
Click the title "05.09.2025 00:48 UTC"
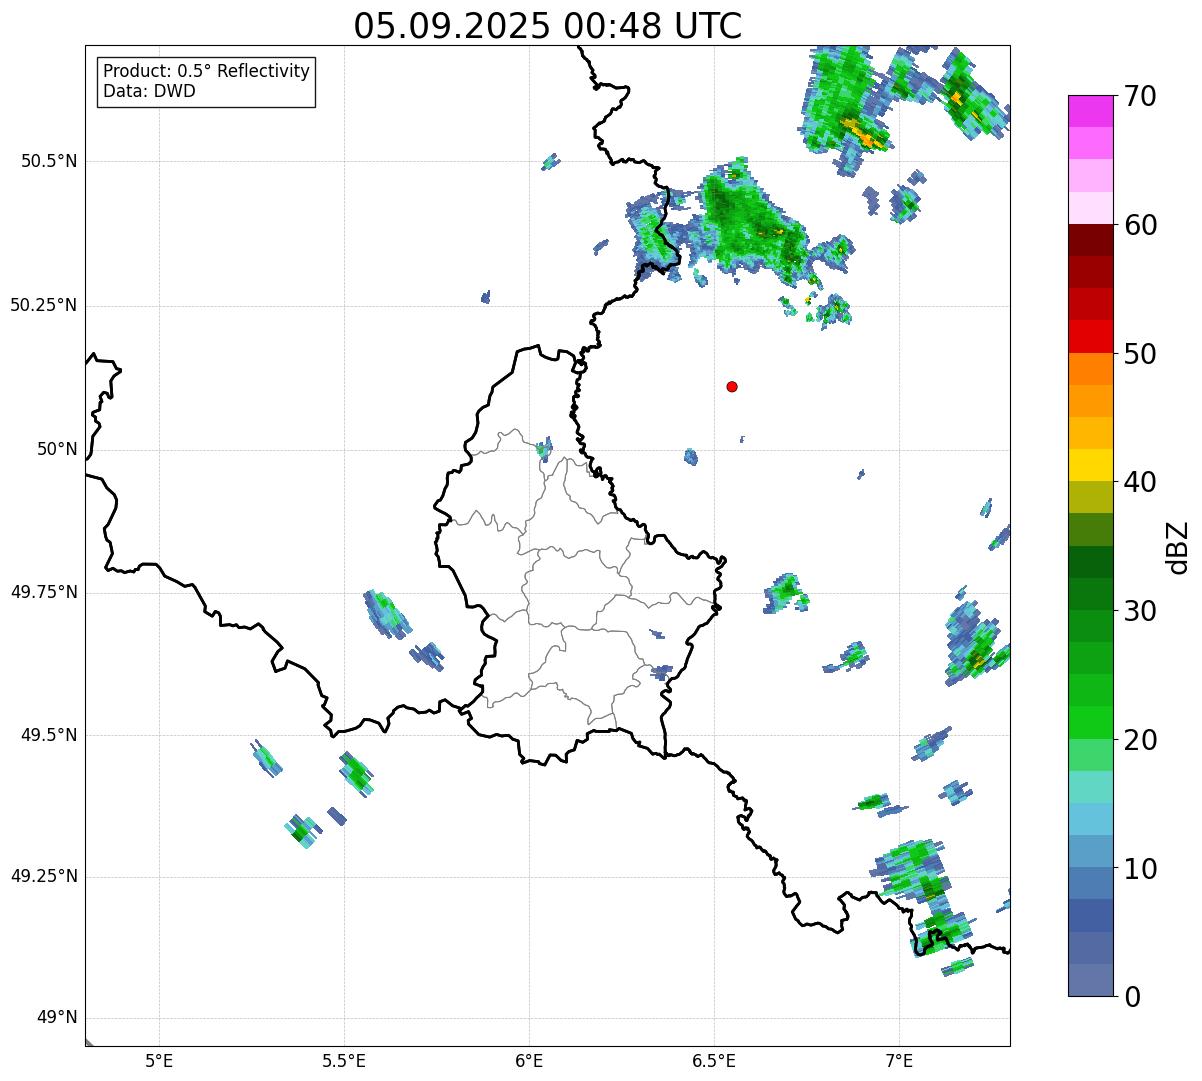(x=548, y=26)
